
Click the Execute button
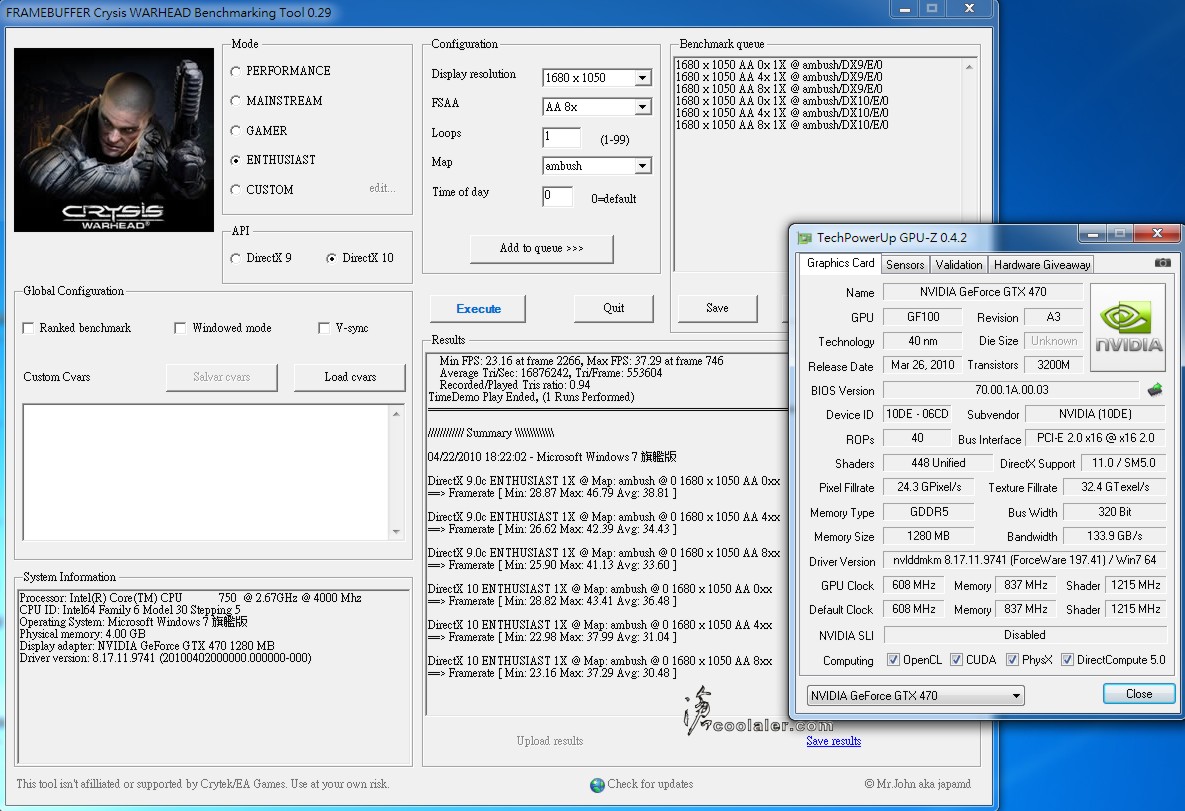click(478, 308)
